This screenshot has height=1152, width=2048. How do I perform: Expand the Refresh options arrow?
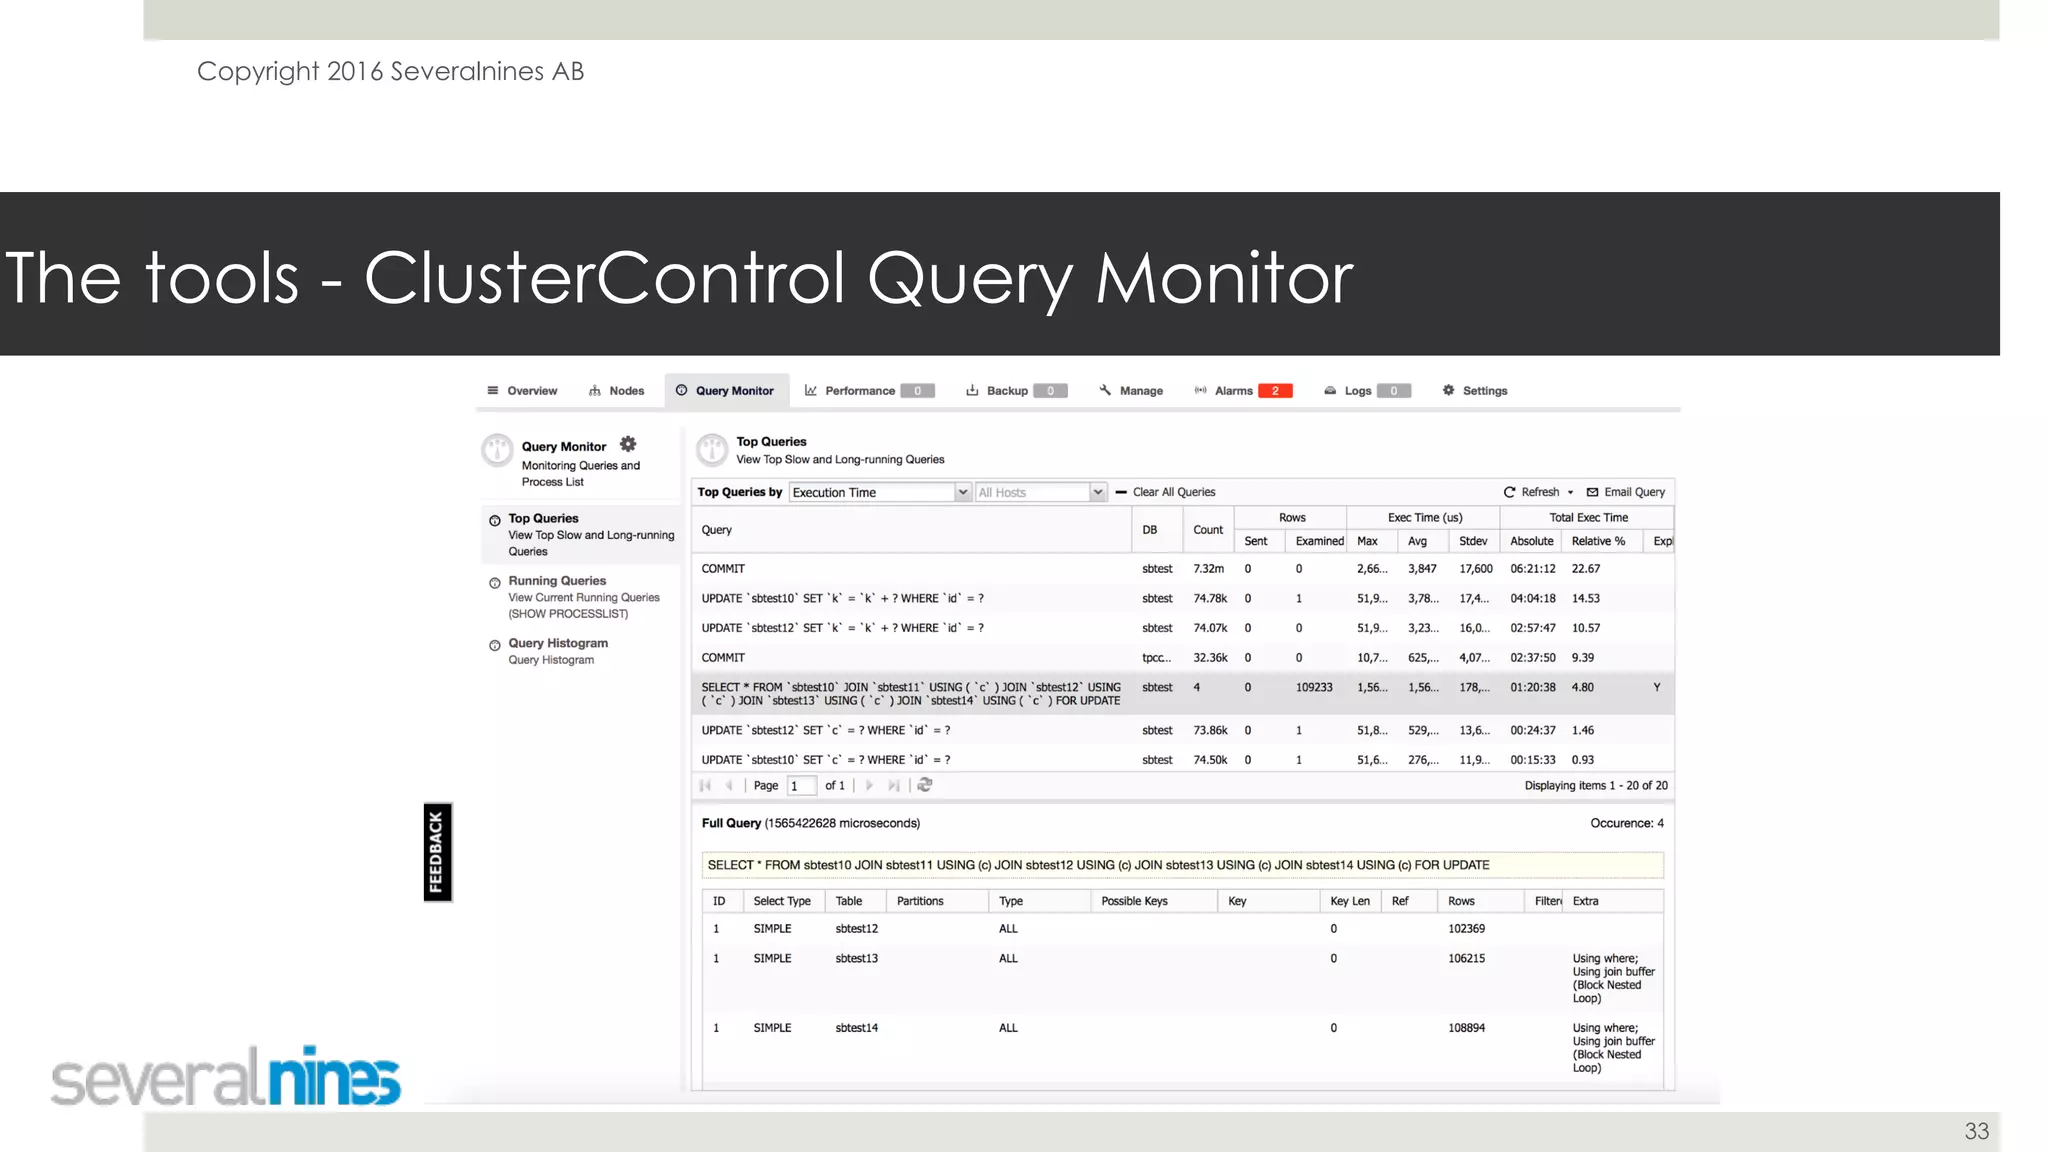pos(1570,493)
